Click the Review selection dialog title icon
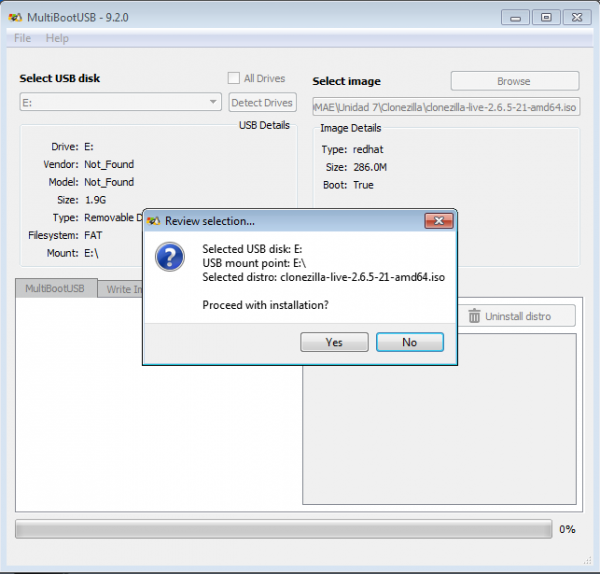The height and width of the screenshot is (574, 600). [153, 221]
